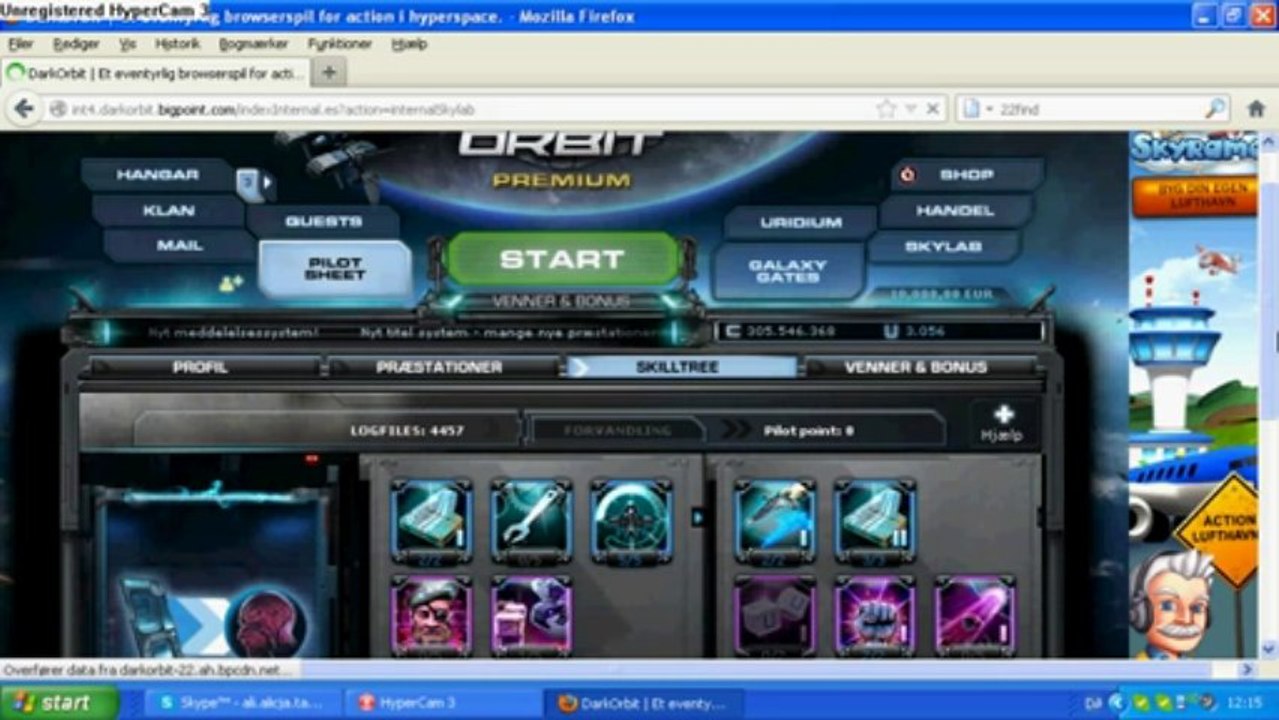The width and height of the screenshot is (1279, 720).
Task: Select the purple missile streak skill icon
Action: [975, 616]
